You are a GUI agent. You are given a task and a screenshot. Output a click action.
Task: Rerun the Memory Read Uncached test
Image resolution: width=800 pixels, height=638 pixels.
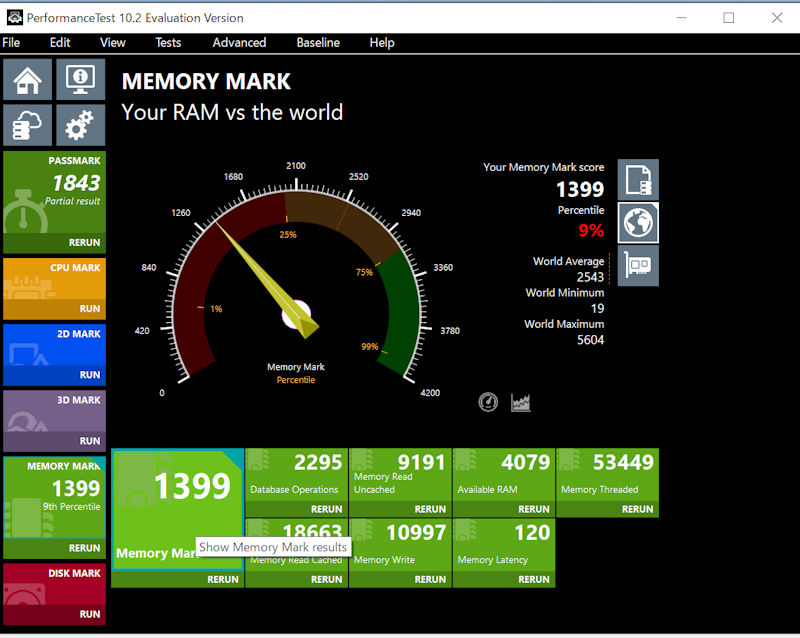tap(430, 509)
